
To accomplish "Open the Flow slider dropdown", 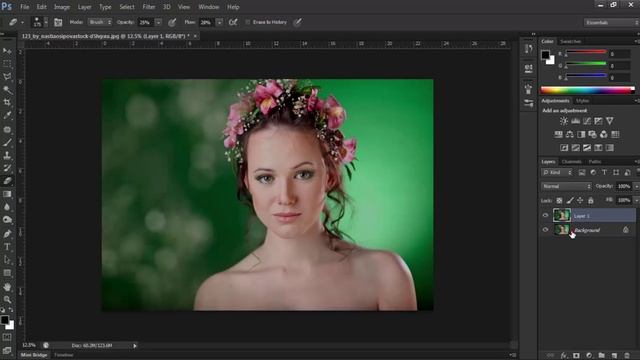I will [219, 22].
